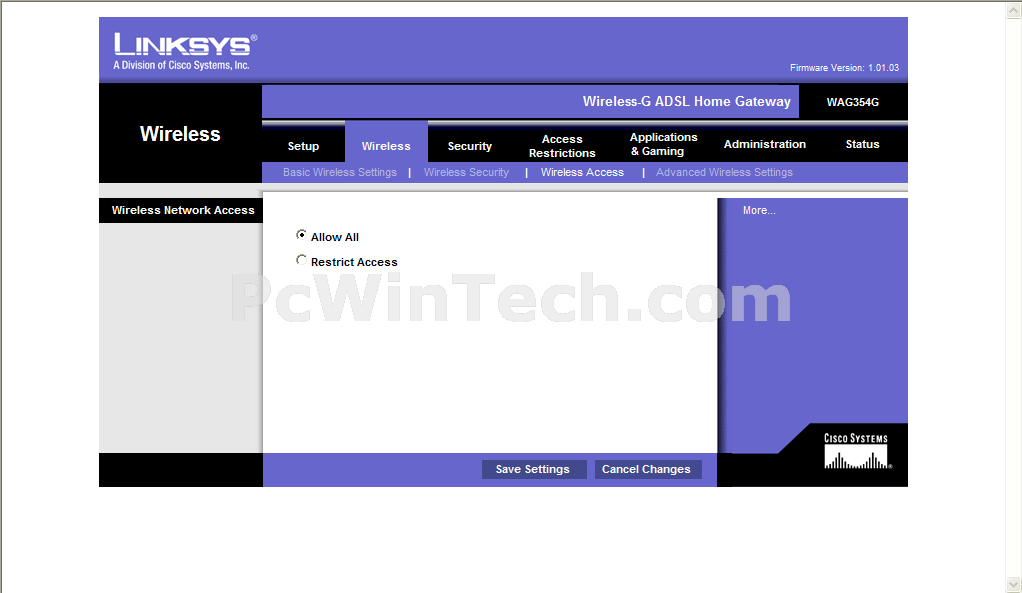Go to the Security tab
Screen dimensions: 1022x593
point(469,146)
